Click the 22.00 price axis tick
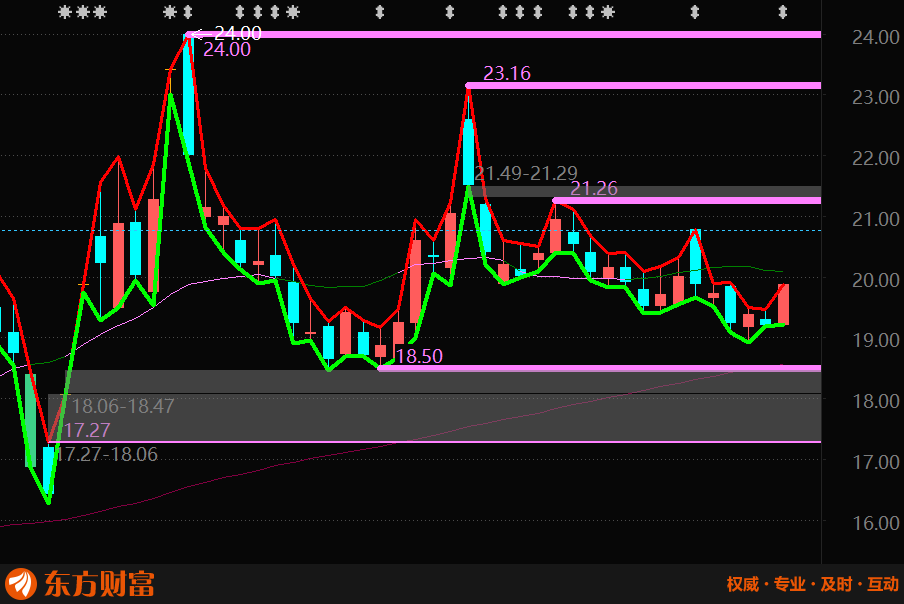 point(876,158)
